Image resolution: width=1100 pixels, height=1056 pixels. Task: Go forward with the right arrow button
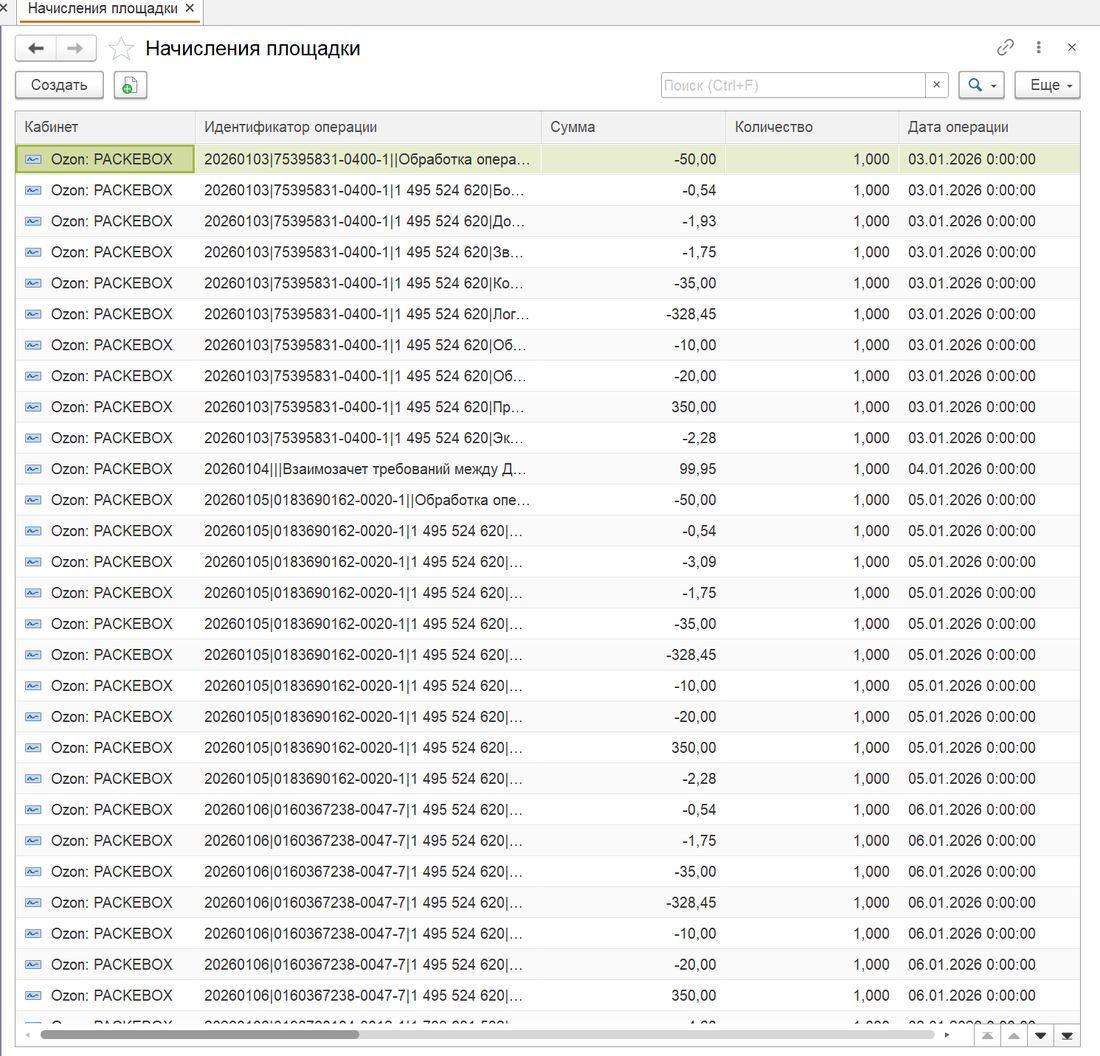tap(75, 48)
